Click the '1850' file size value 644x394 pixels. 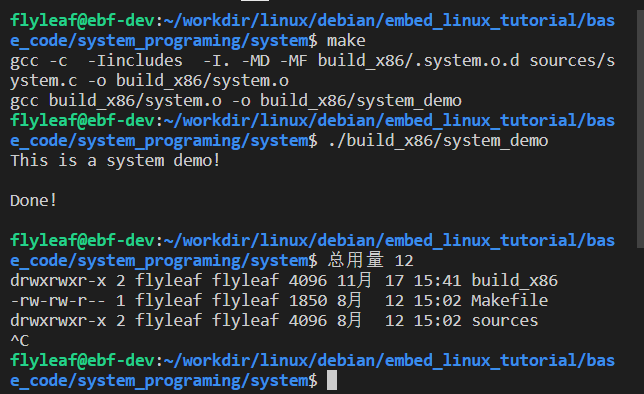pyautogui.click(x=308, y=301)
